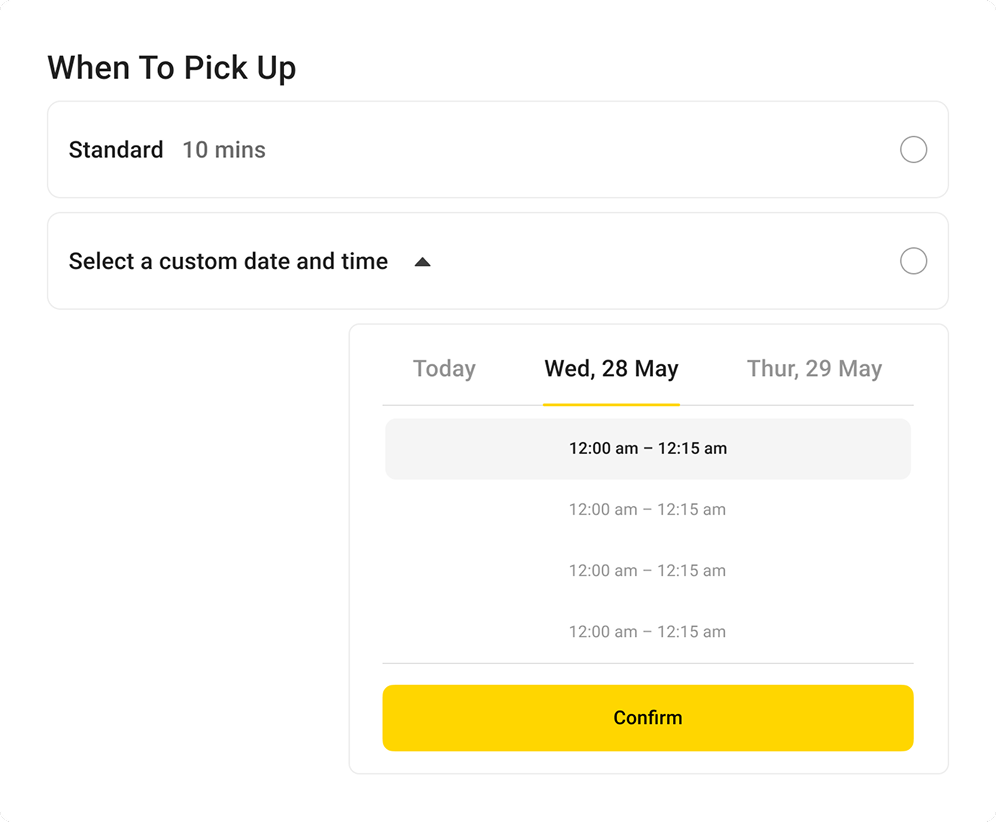This screenshot has height=822, width=996.
Task: Choose the custom date and time radio button
Action: (913, 261)
